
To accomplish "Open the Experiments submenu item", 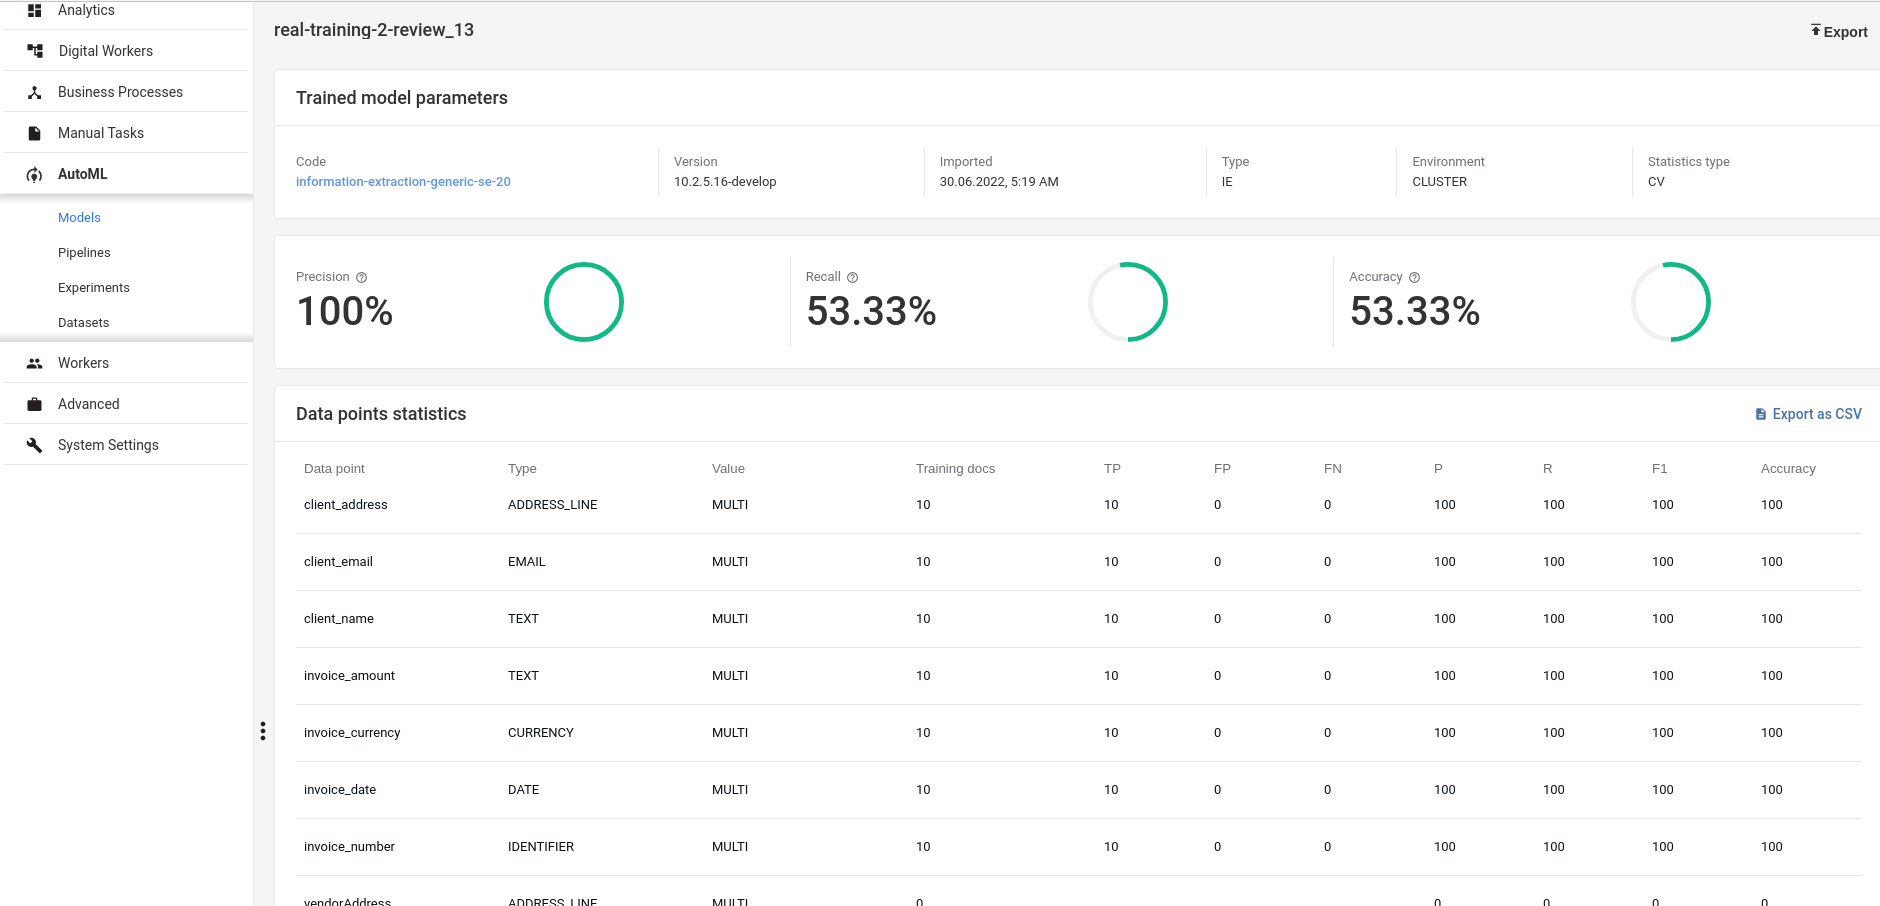I will 94,288.
